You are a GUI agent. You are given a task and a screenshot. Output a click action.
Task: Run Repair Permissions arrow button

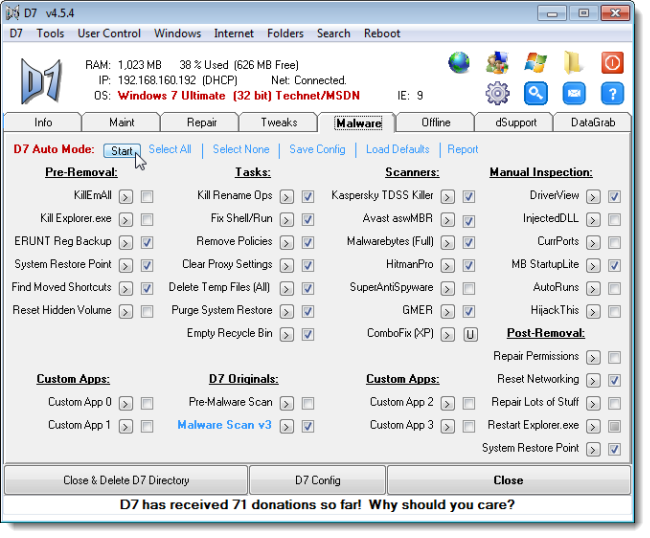click(593, 357)
